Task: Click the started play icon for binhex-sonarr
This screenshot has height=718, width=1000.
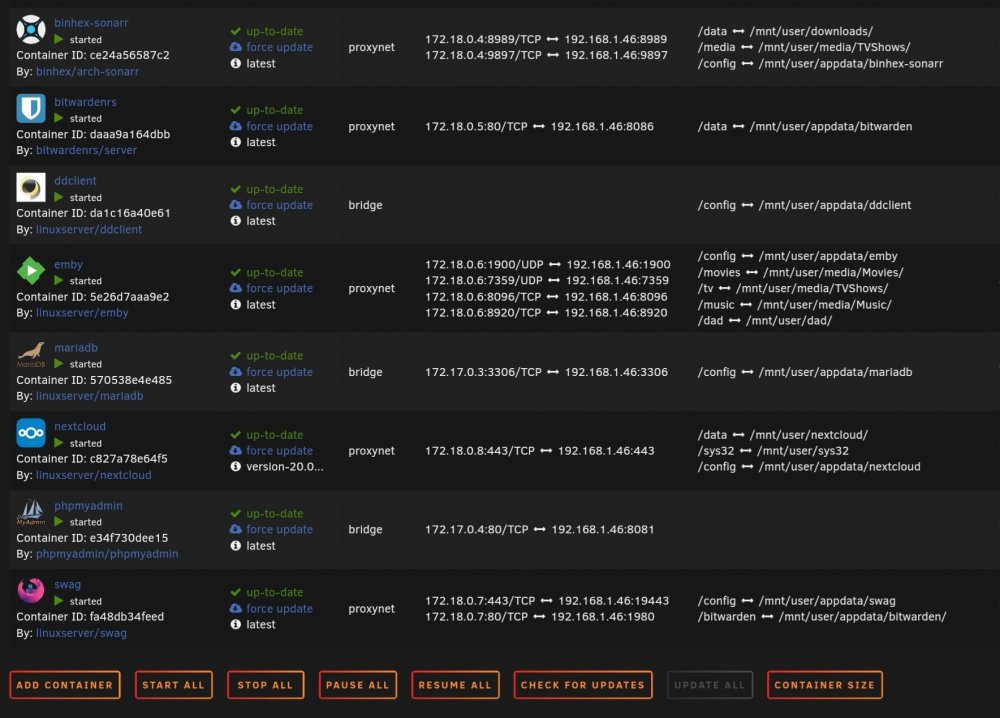Action: pos(59,40)
